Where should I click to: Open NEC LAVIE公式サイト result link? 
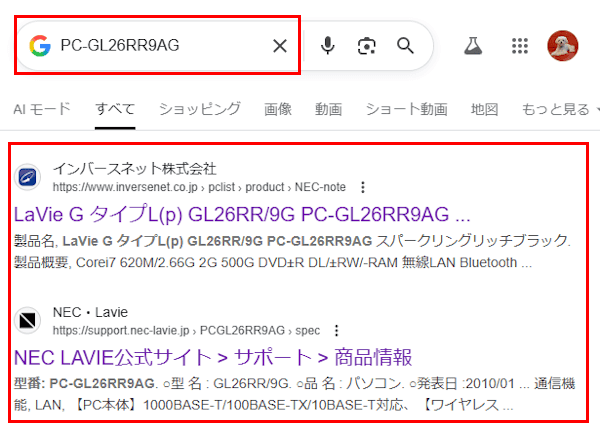click(213, 357)
